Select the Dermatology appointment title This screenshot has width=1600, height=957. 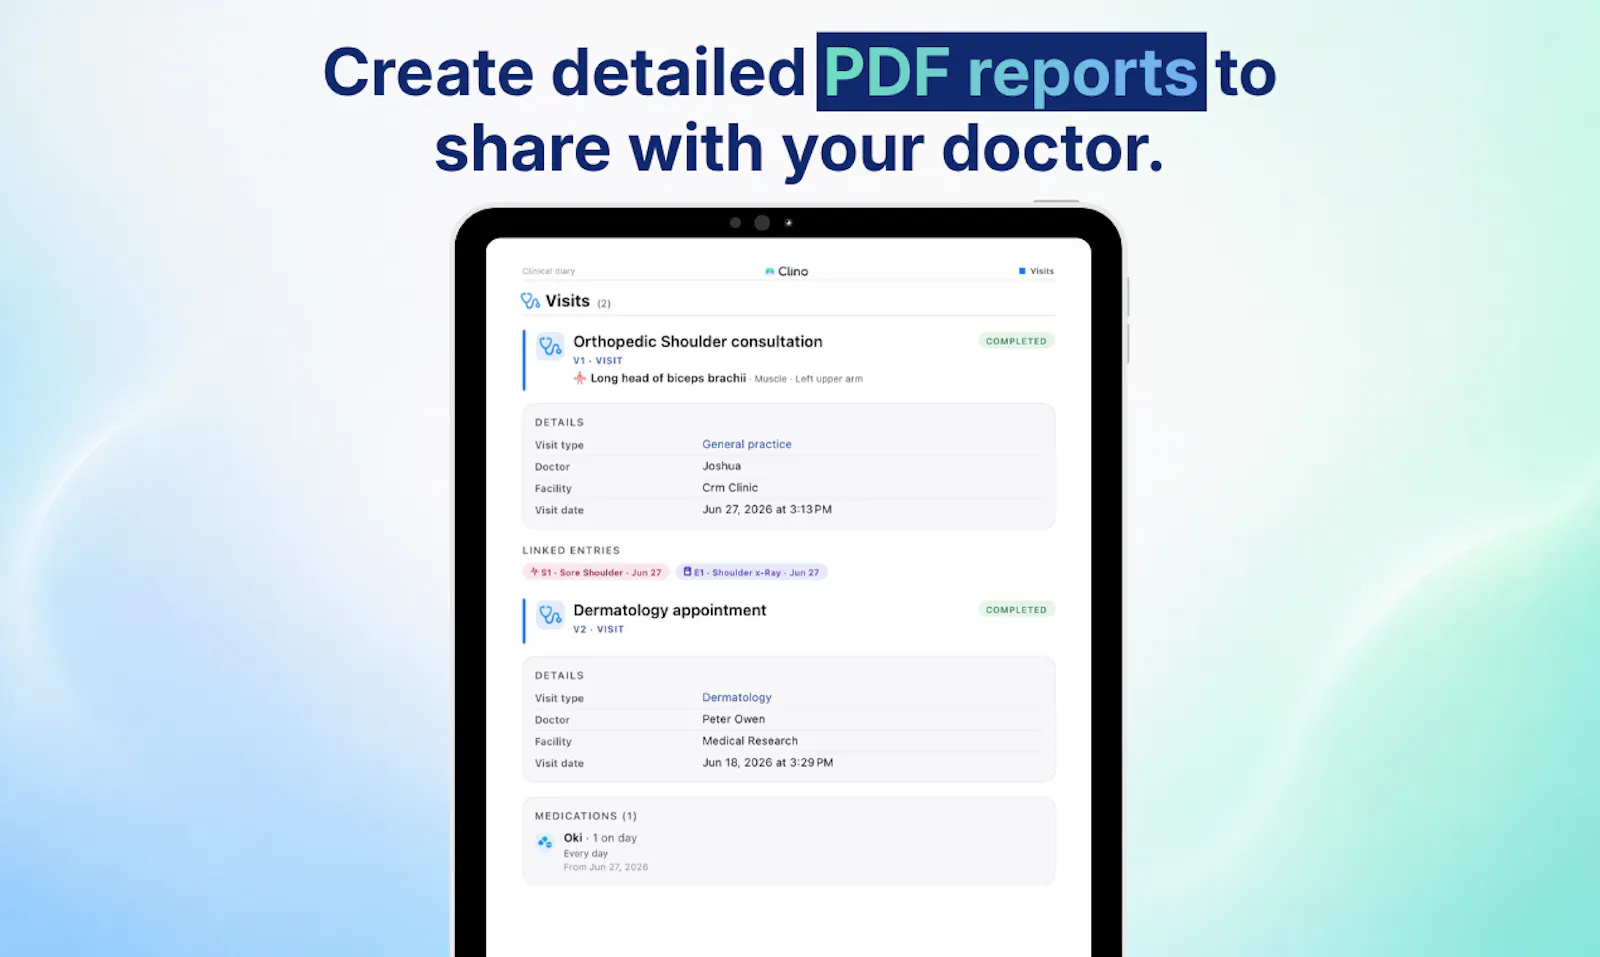coord(669,610)
